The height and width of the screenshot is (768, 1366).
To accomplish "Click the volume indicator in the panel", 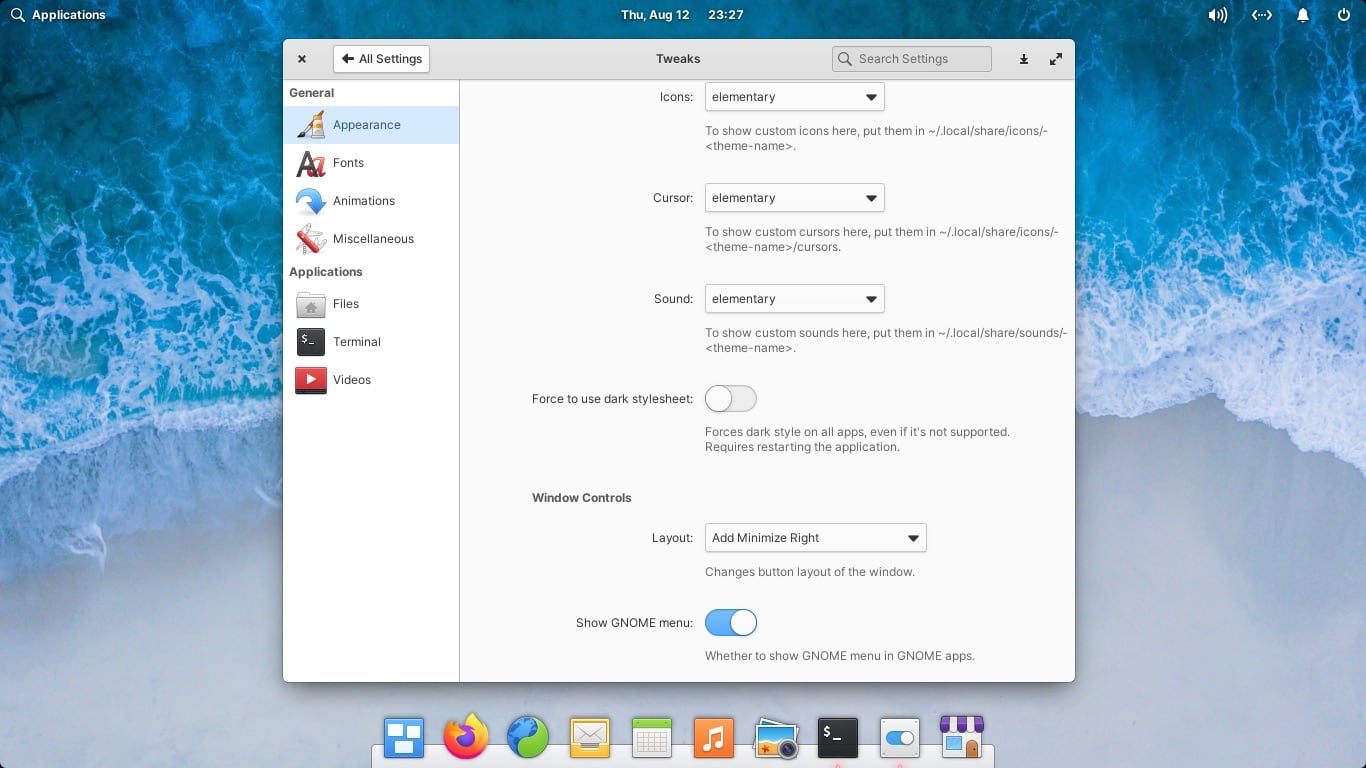I will tap(1217, 14).
